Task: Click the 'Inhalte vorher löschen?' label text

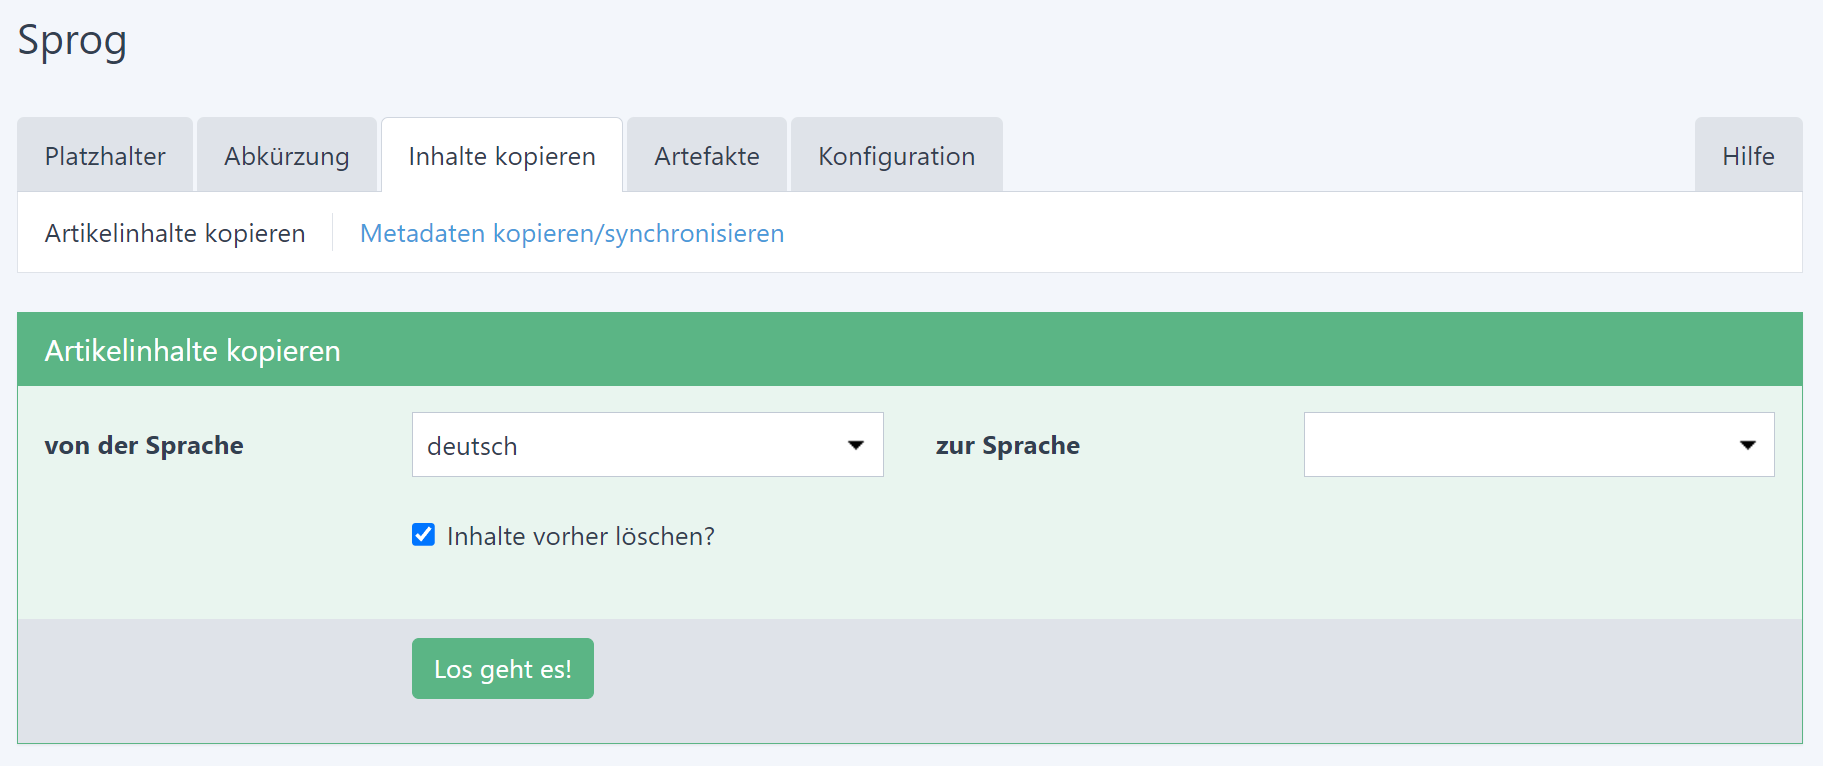Action: point(581,537)
